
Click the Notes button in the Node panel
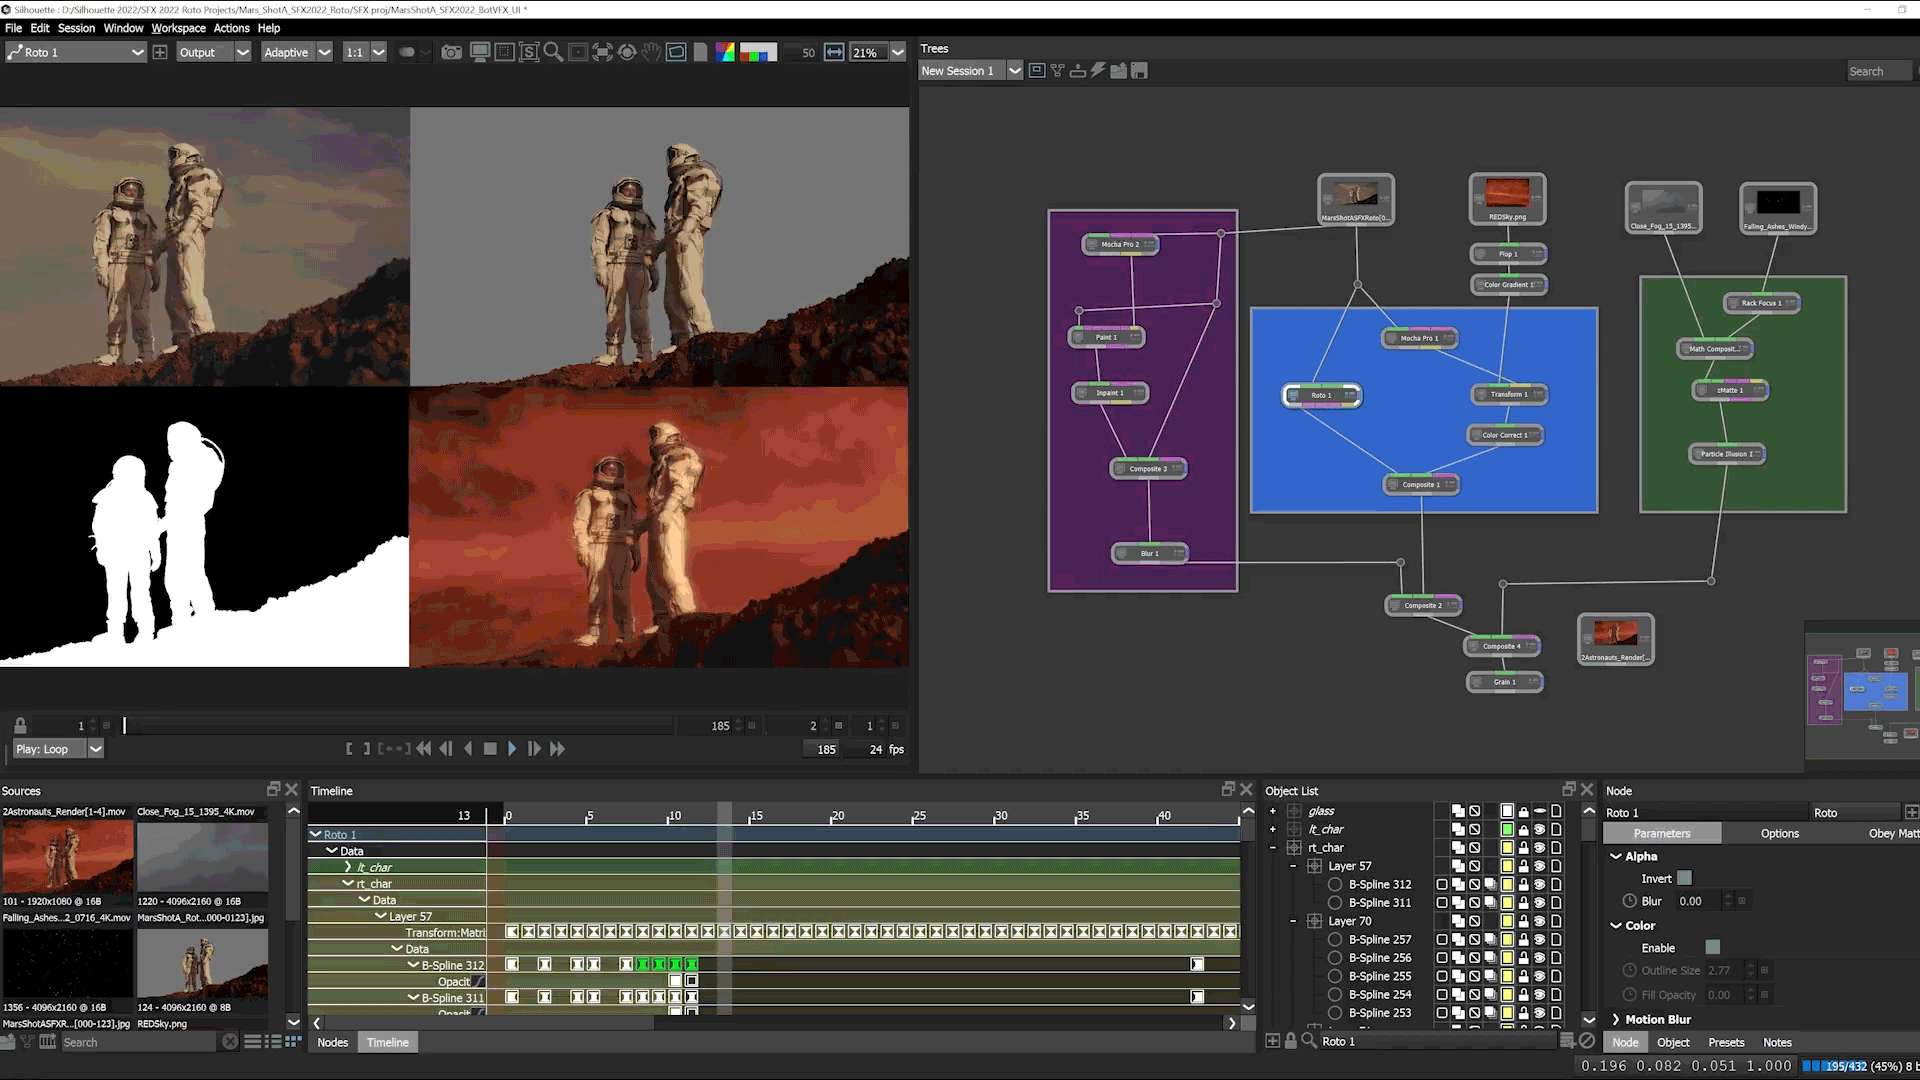[x=1777, y=1042]
